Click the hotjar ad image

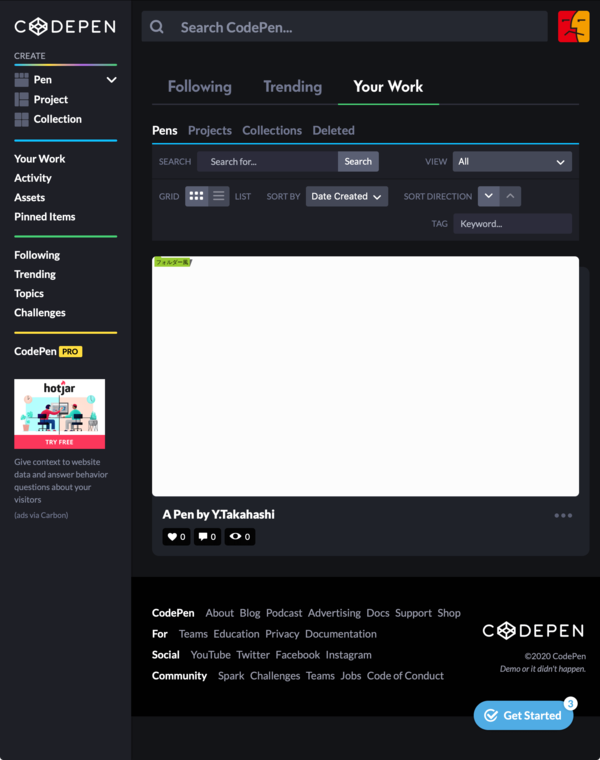coord(60,414)
